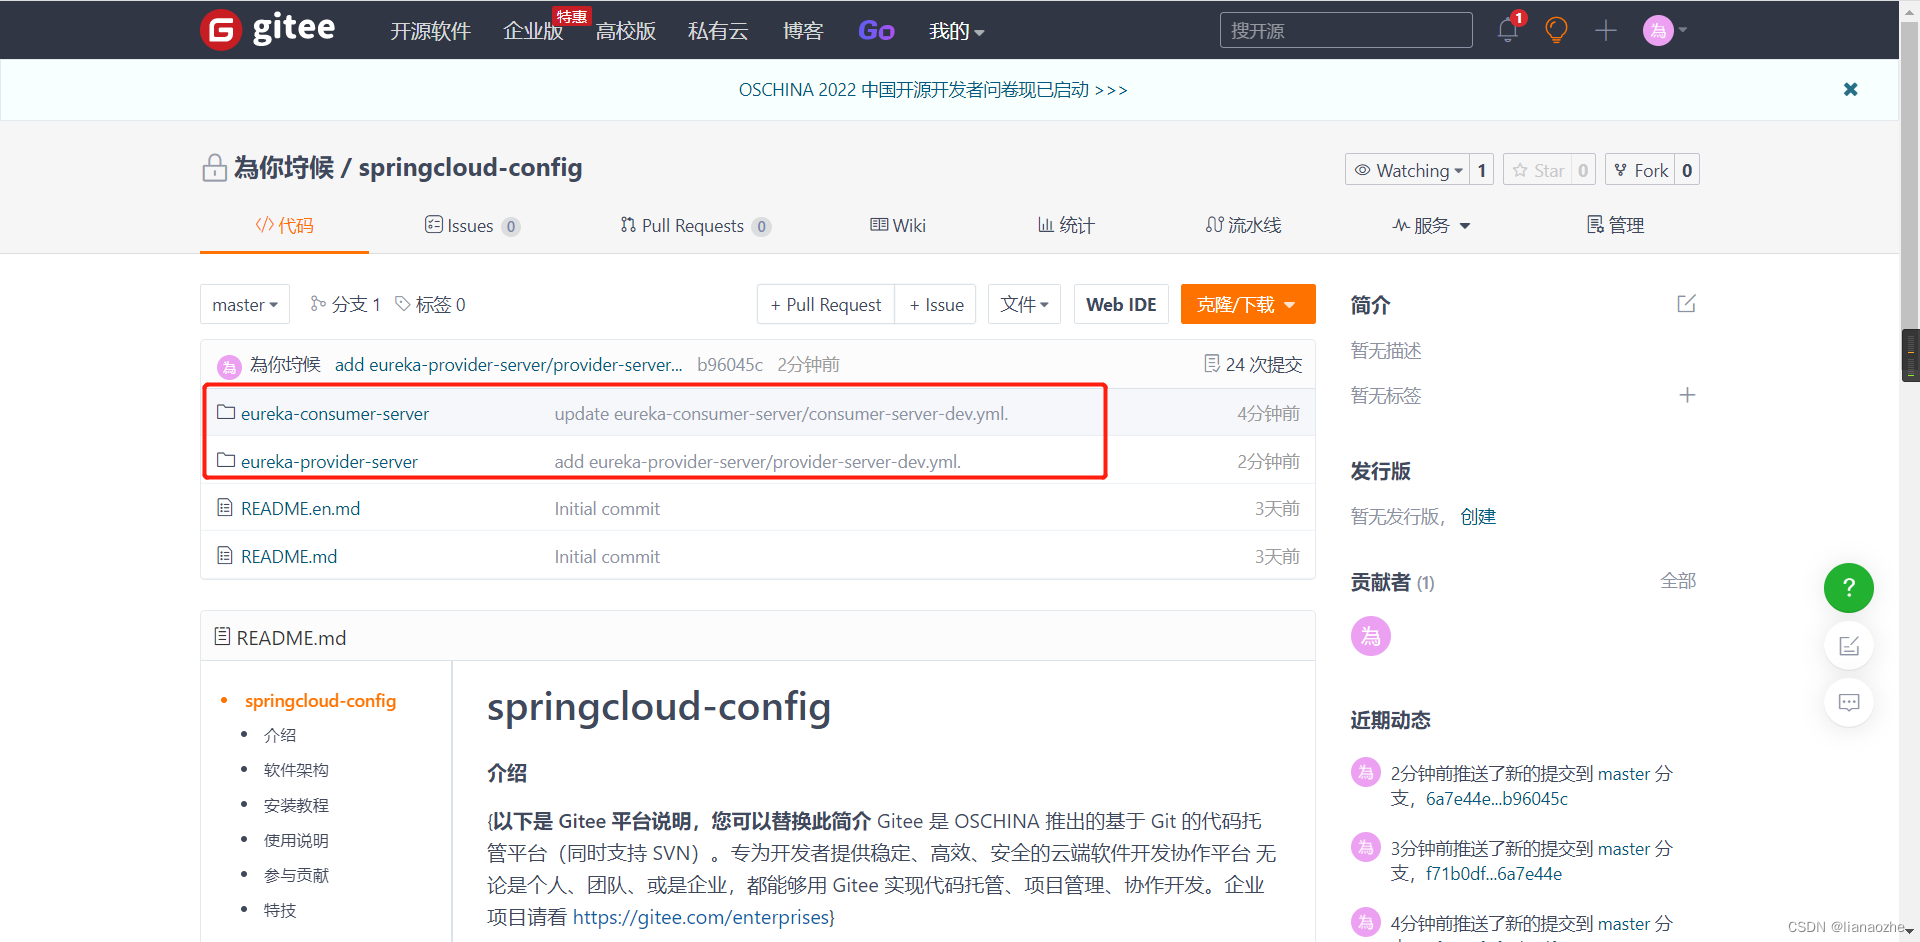Click the 24 次提交 commits count
This screenshot has width=1920, height=942.
click(x=1253, y=364)
